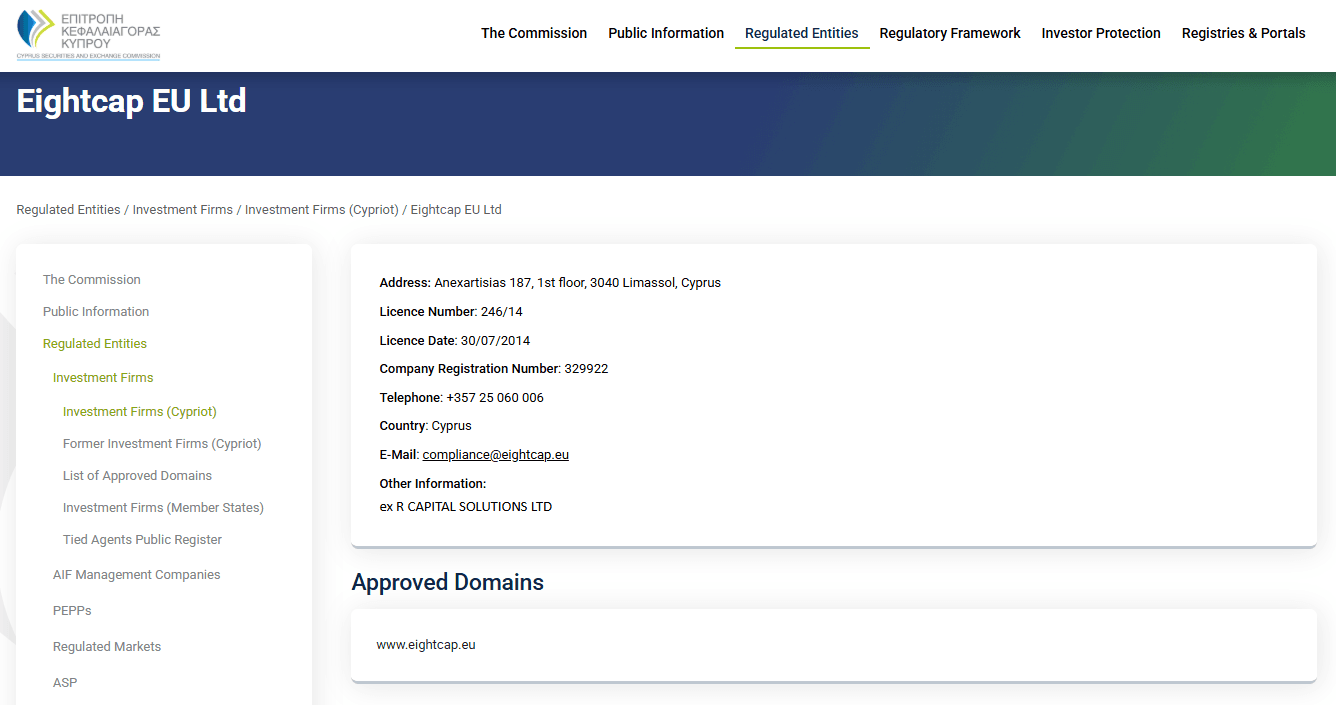
Task: Open List of Approved Domains sidebar item
Action: 137,476
